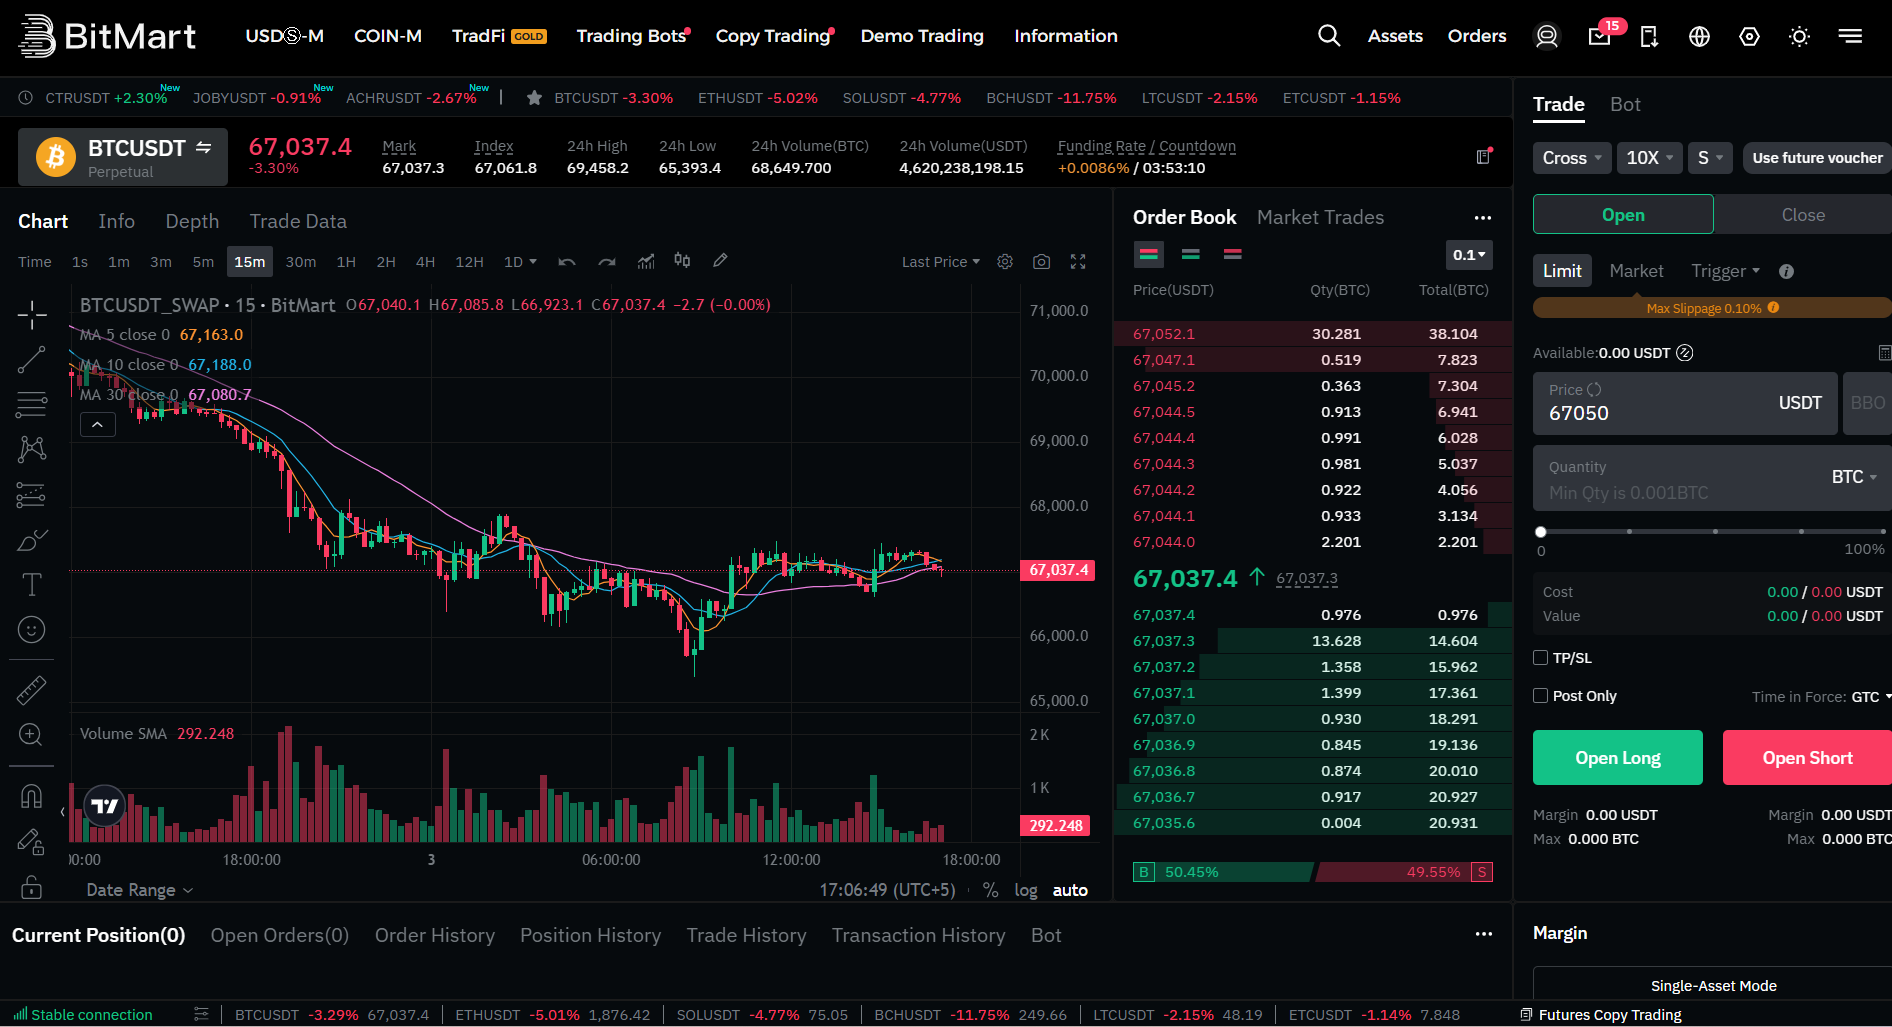Select the crosshair cursor tool
1892x1027 pixels.
coord(32,315)
